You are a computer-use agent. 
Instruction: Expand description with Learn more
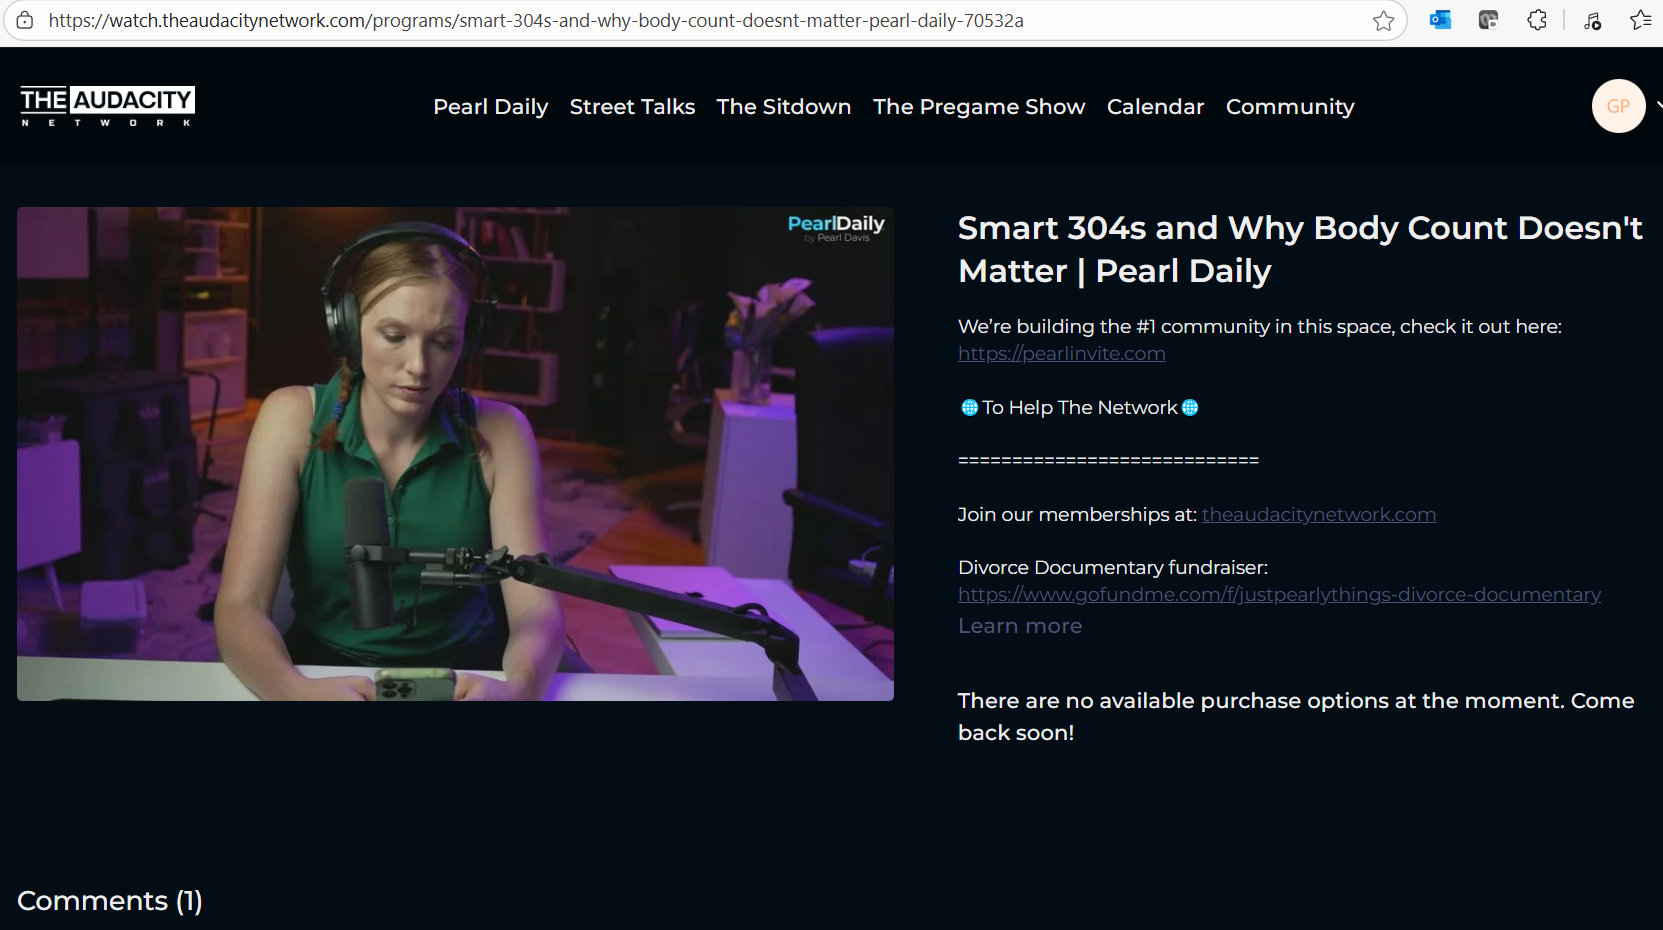[x=1019, y=626]
